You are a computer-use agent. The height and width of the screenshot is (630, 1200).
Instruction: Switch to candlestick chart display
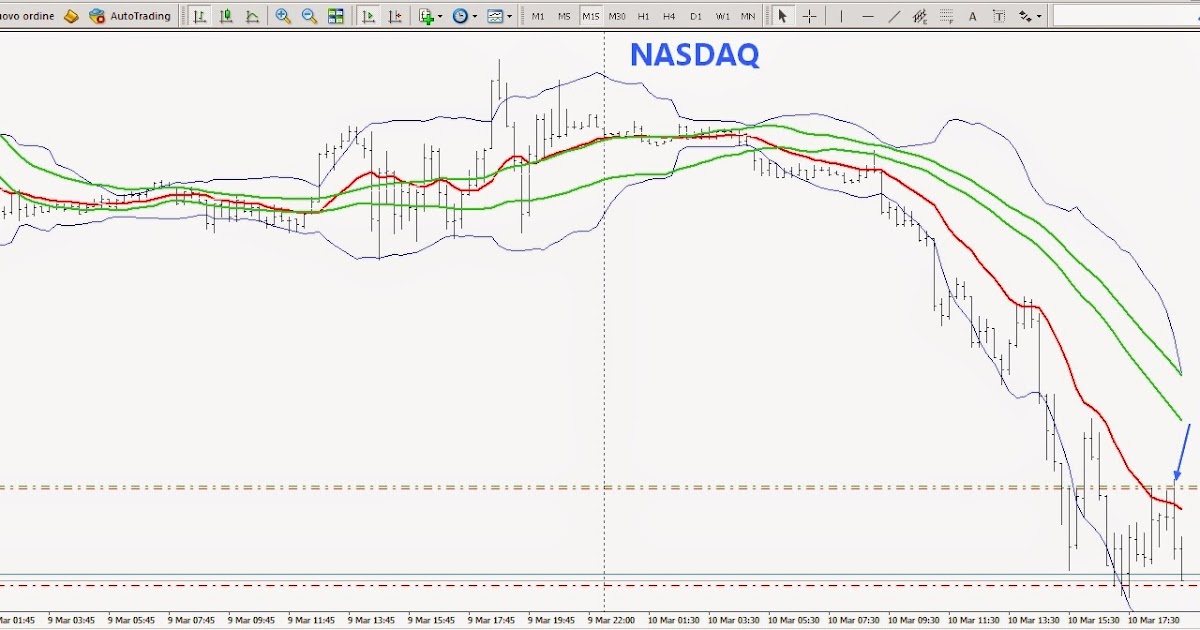point(227,16)
